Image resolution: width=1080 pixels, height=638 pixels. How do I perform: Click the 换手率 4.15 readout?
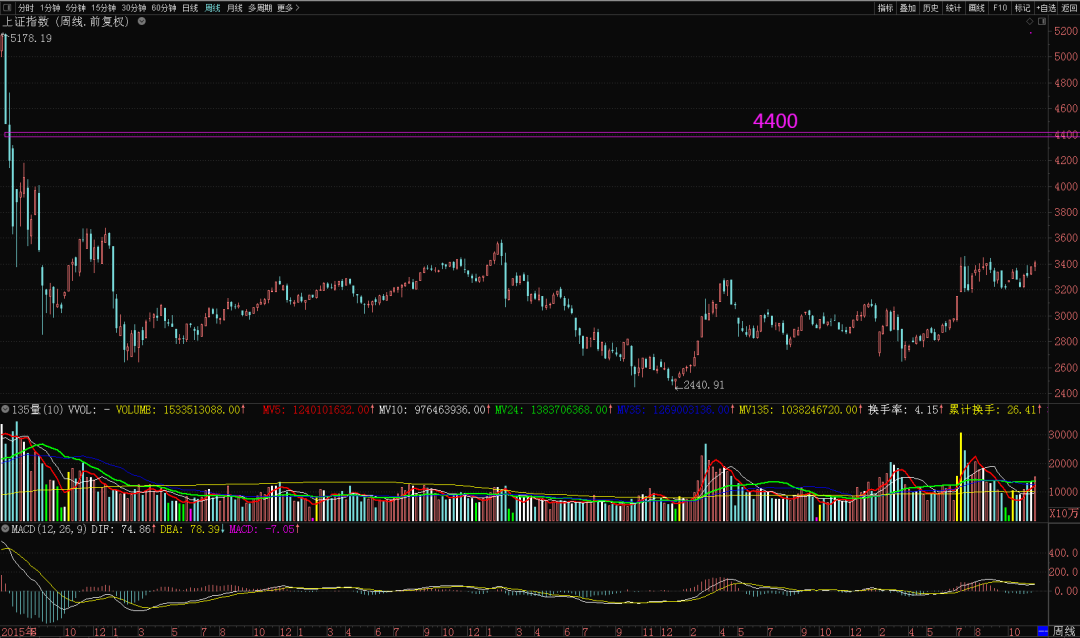(906, 409)
